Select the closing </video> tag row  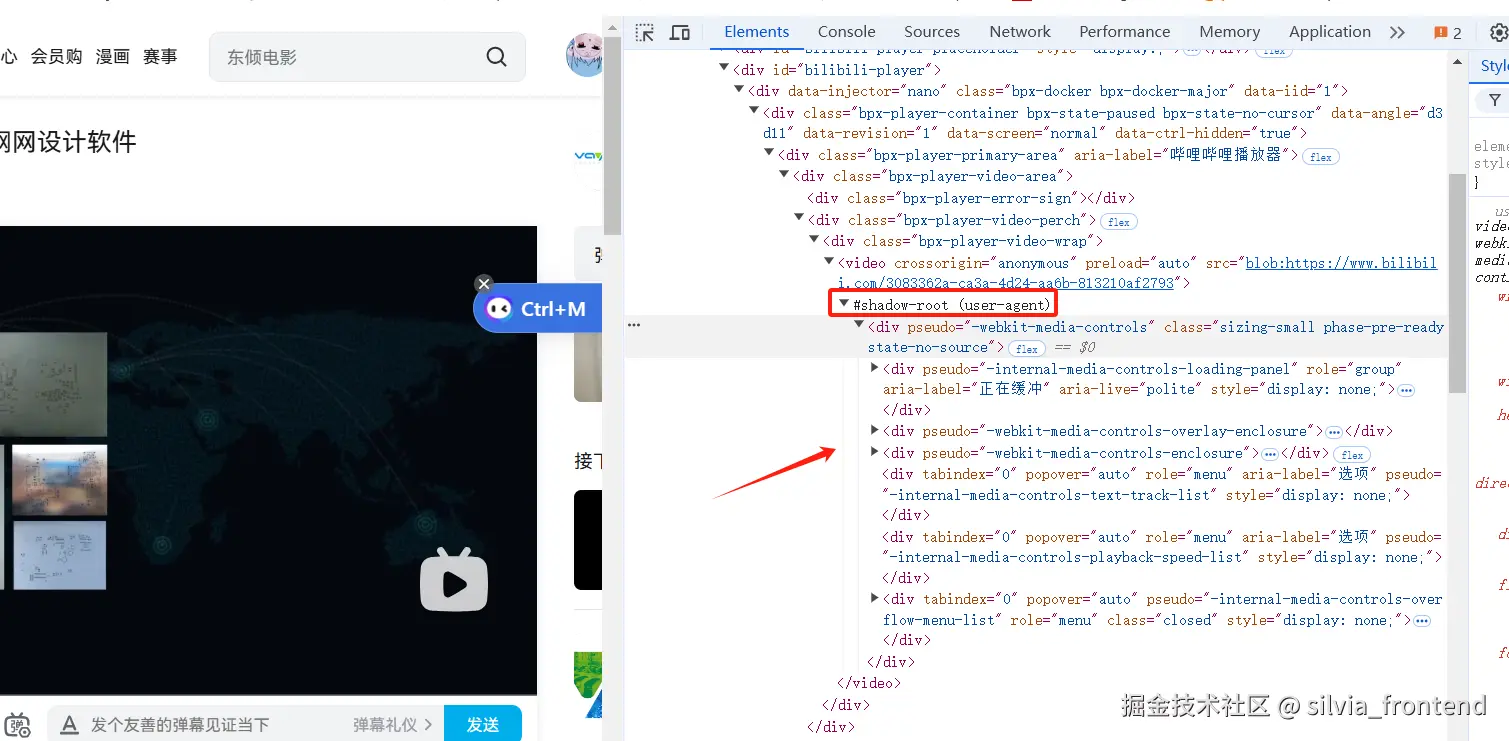869,683
